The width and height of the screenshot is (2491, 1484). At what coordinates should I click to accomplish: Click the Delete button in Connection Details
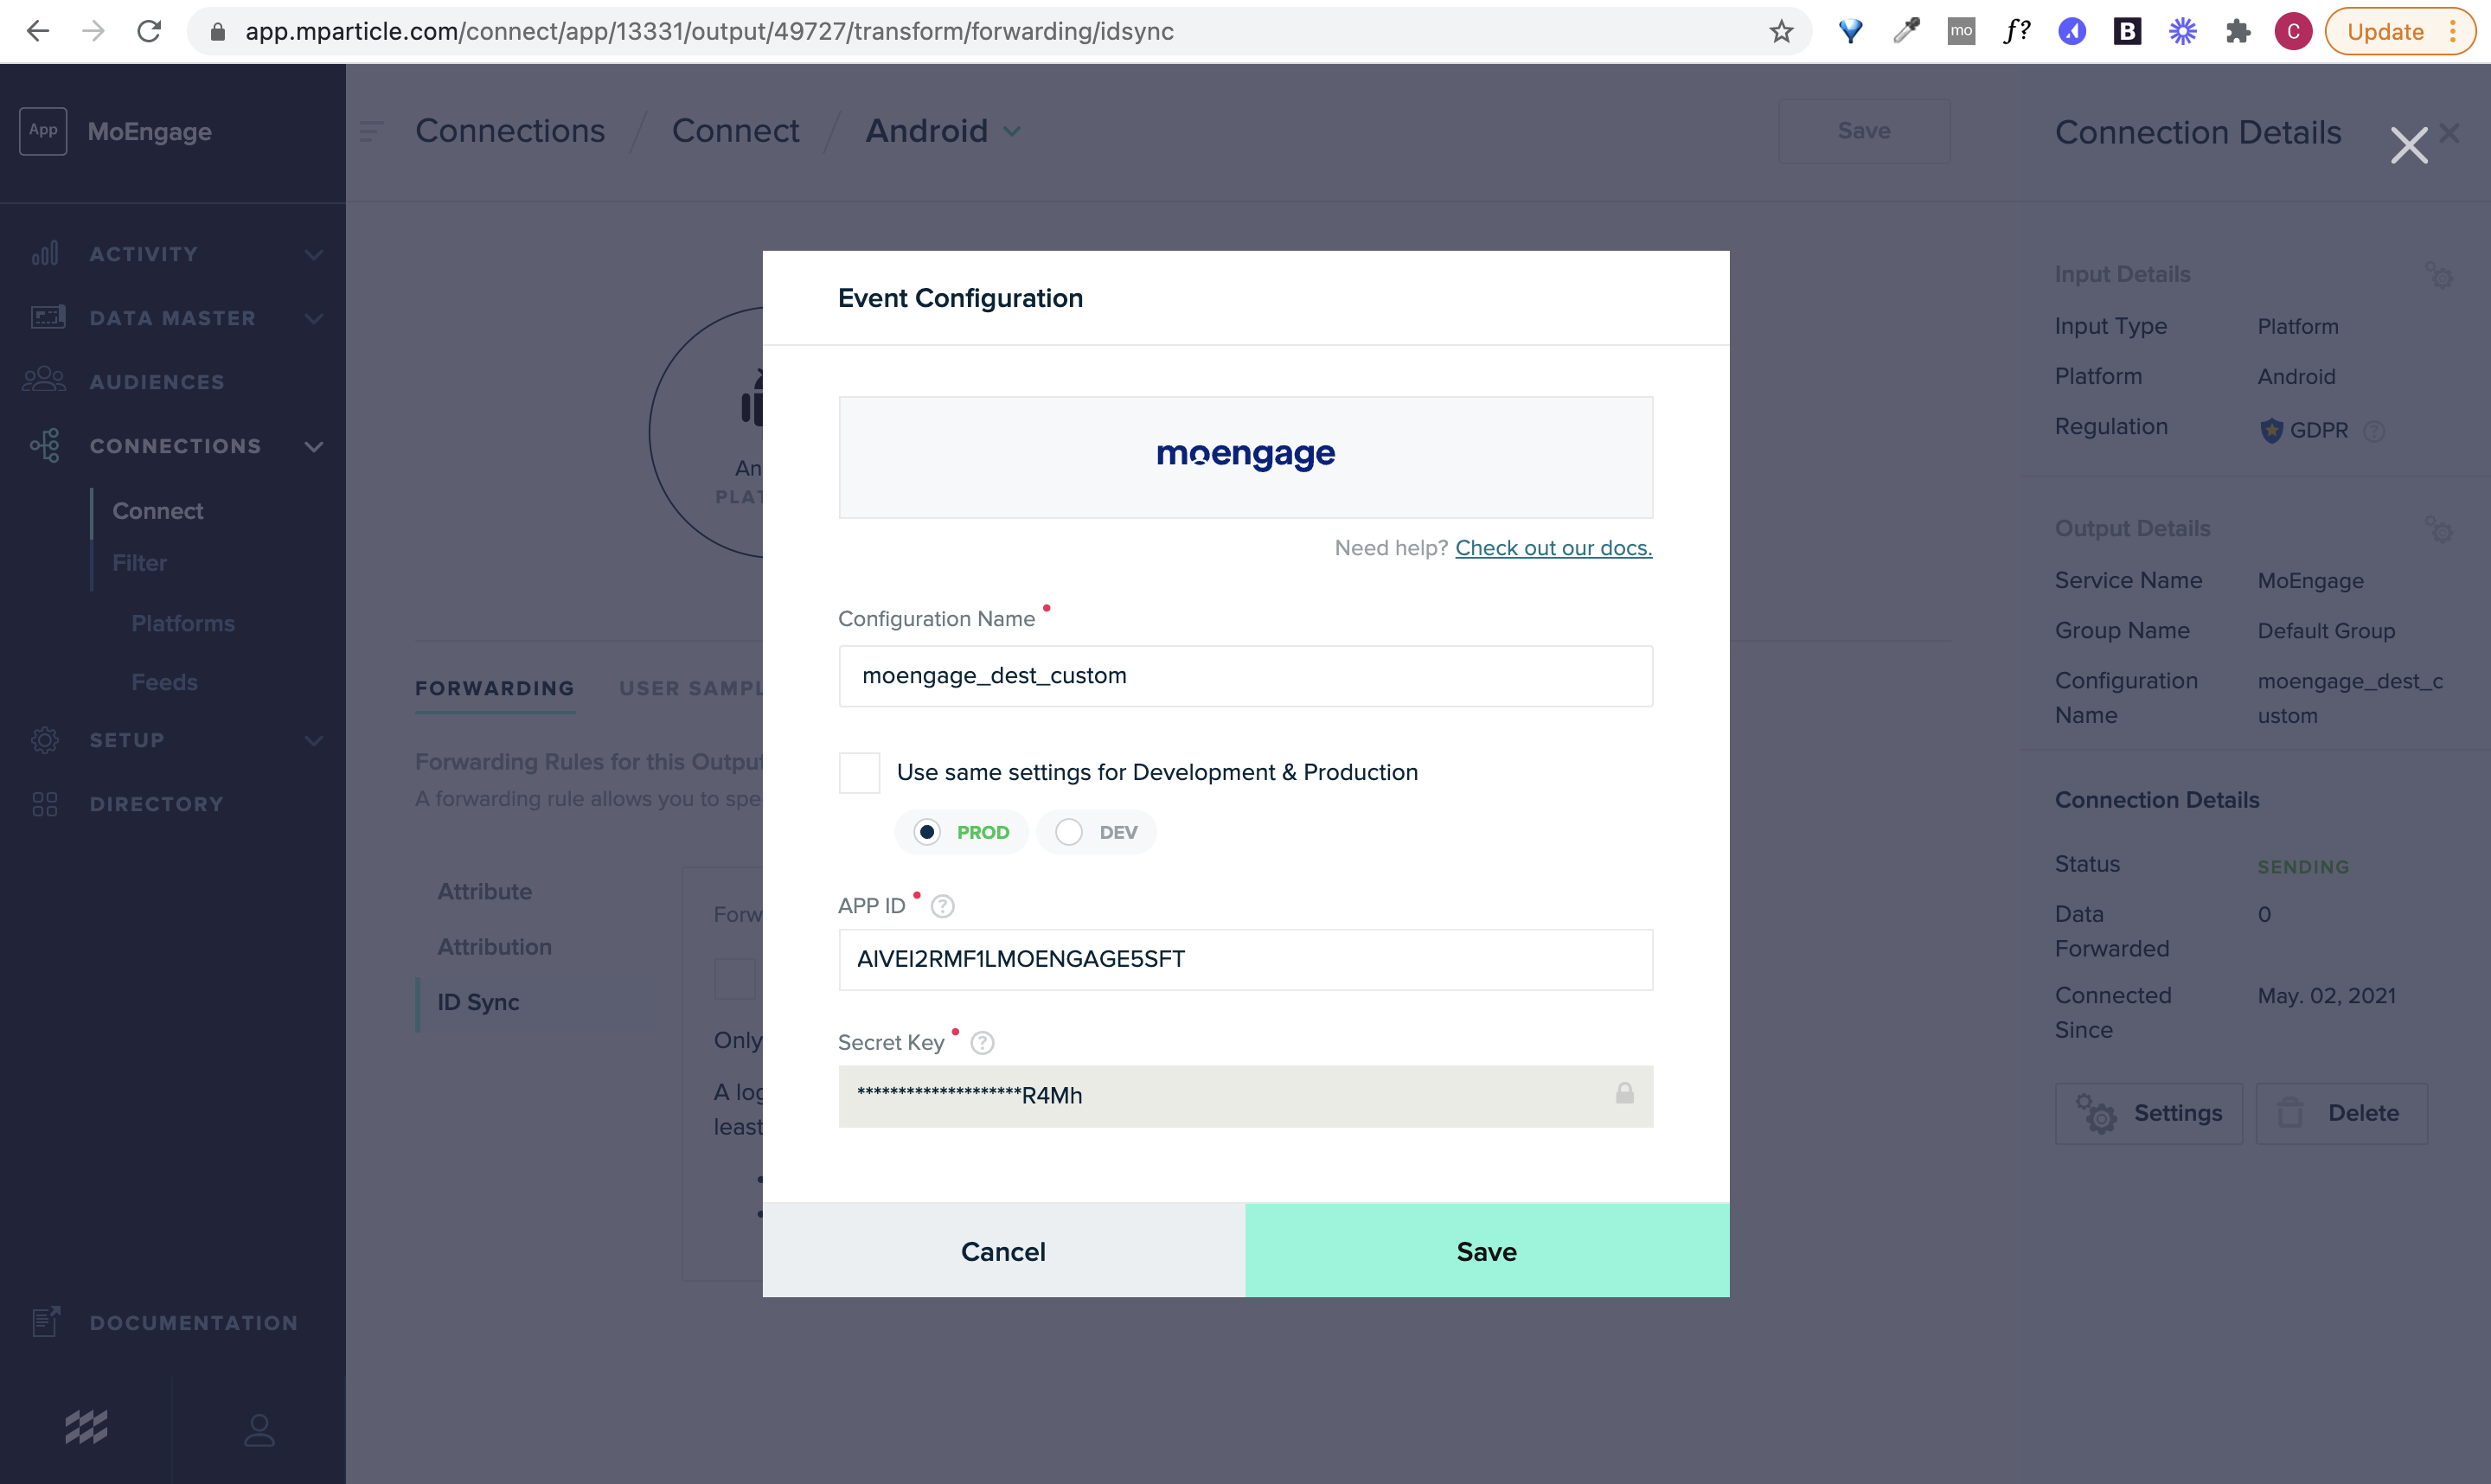pyautogui.click(x=2341, y=1113)
